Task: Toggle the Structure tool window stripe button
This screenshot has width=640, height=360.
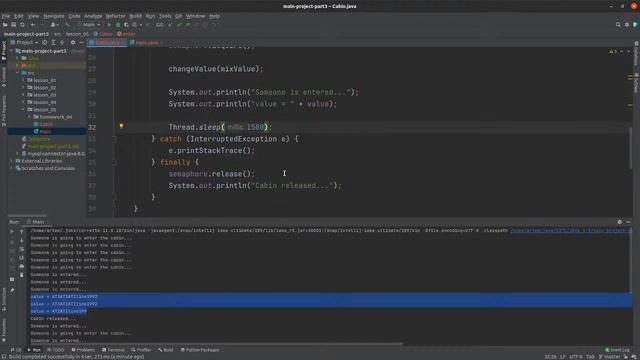Action: pyautogui.click(x=4, y=299)
